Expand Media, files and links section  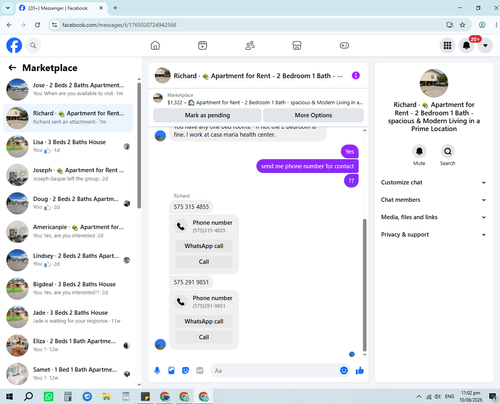[433, 217]
